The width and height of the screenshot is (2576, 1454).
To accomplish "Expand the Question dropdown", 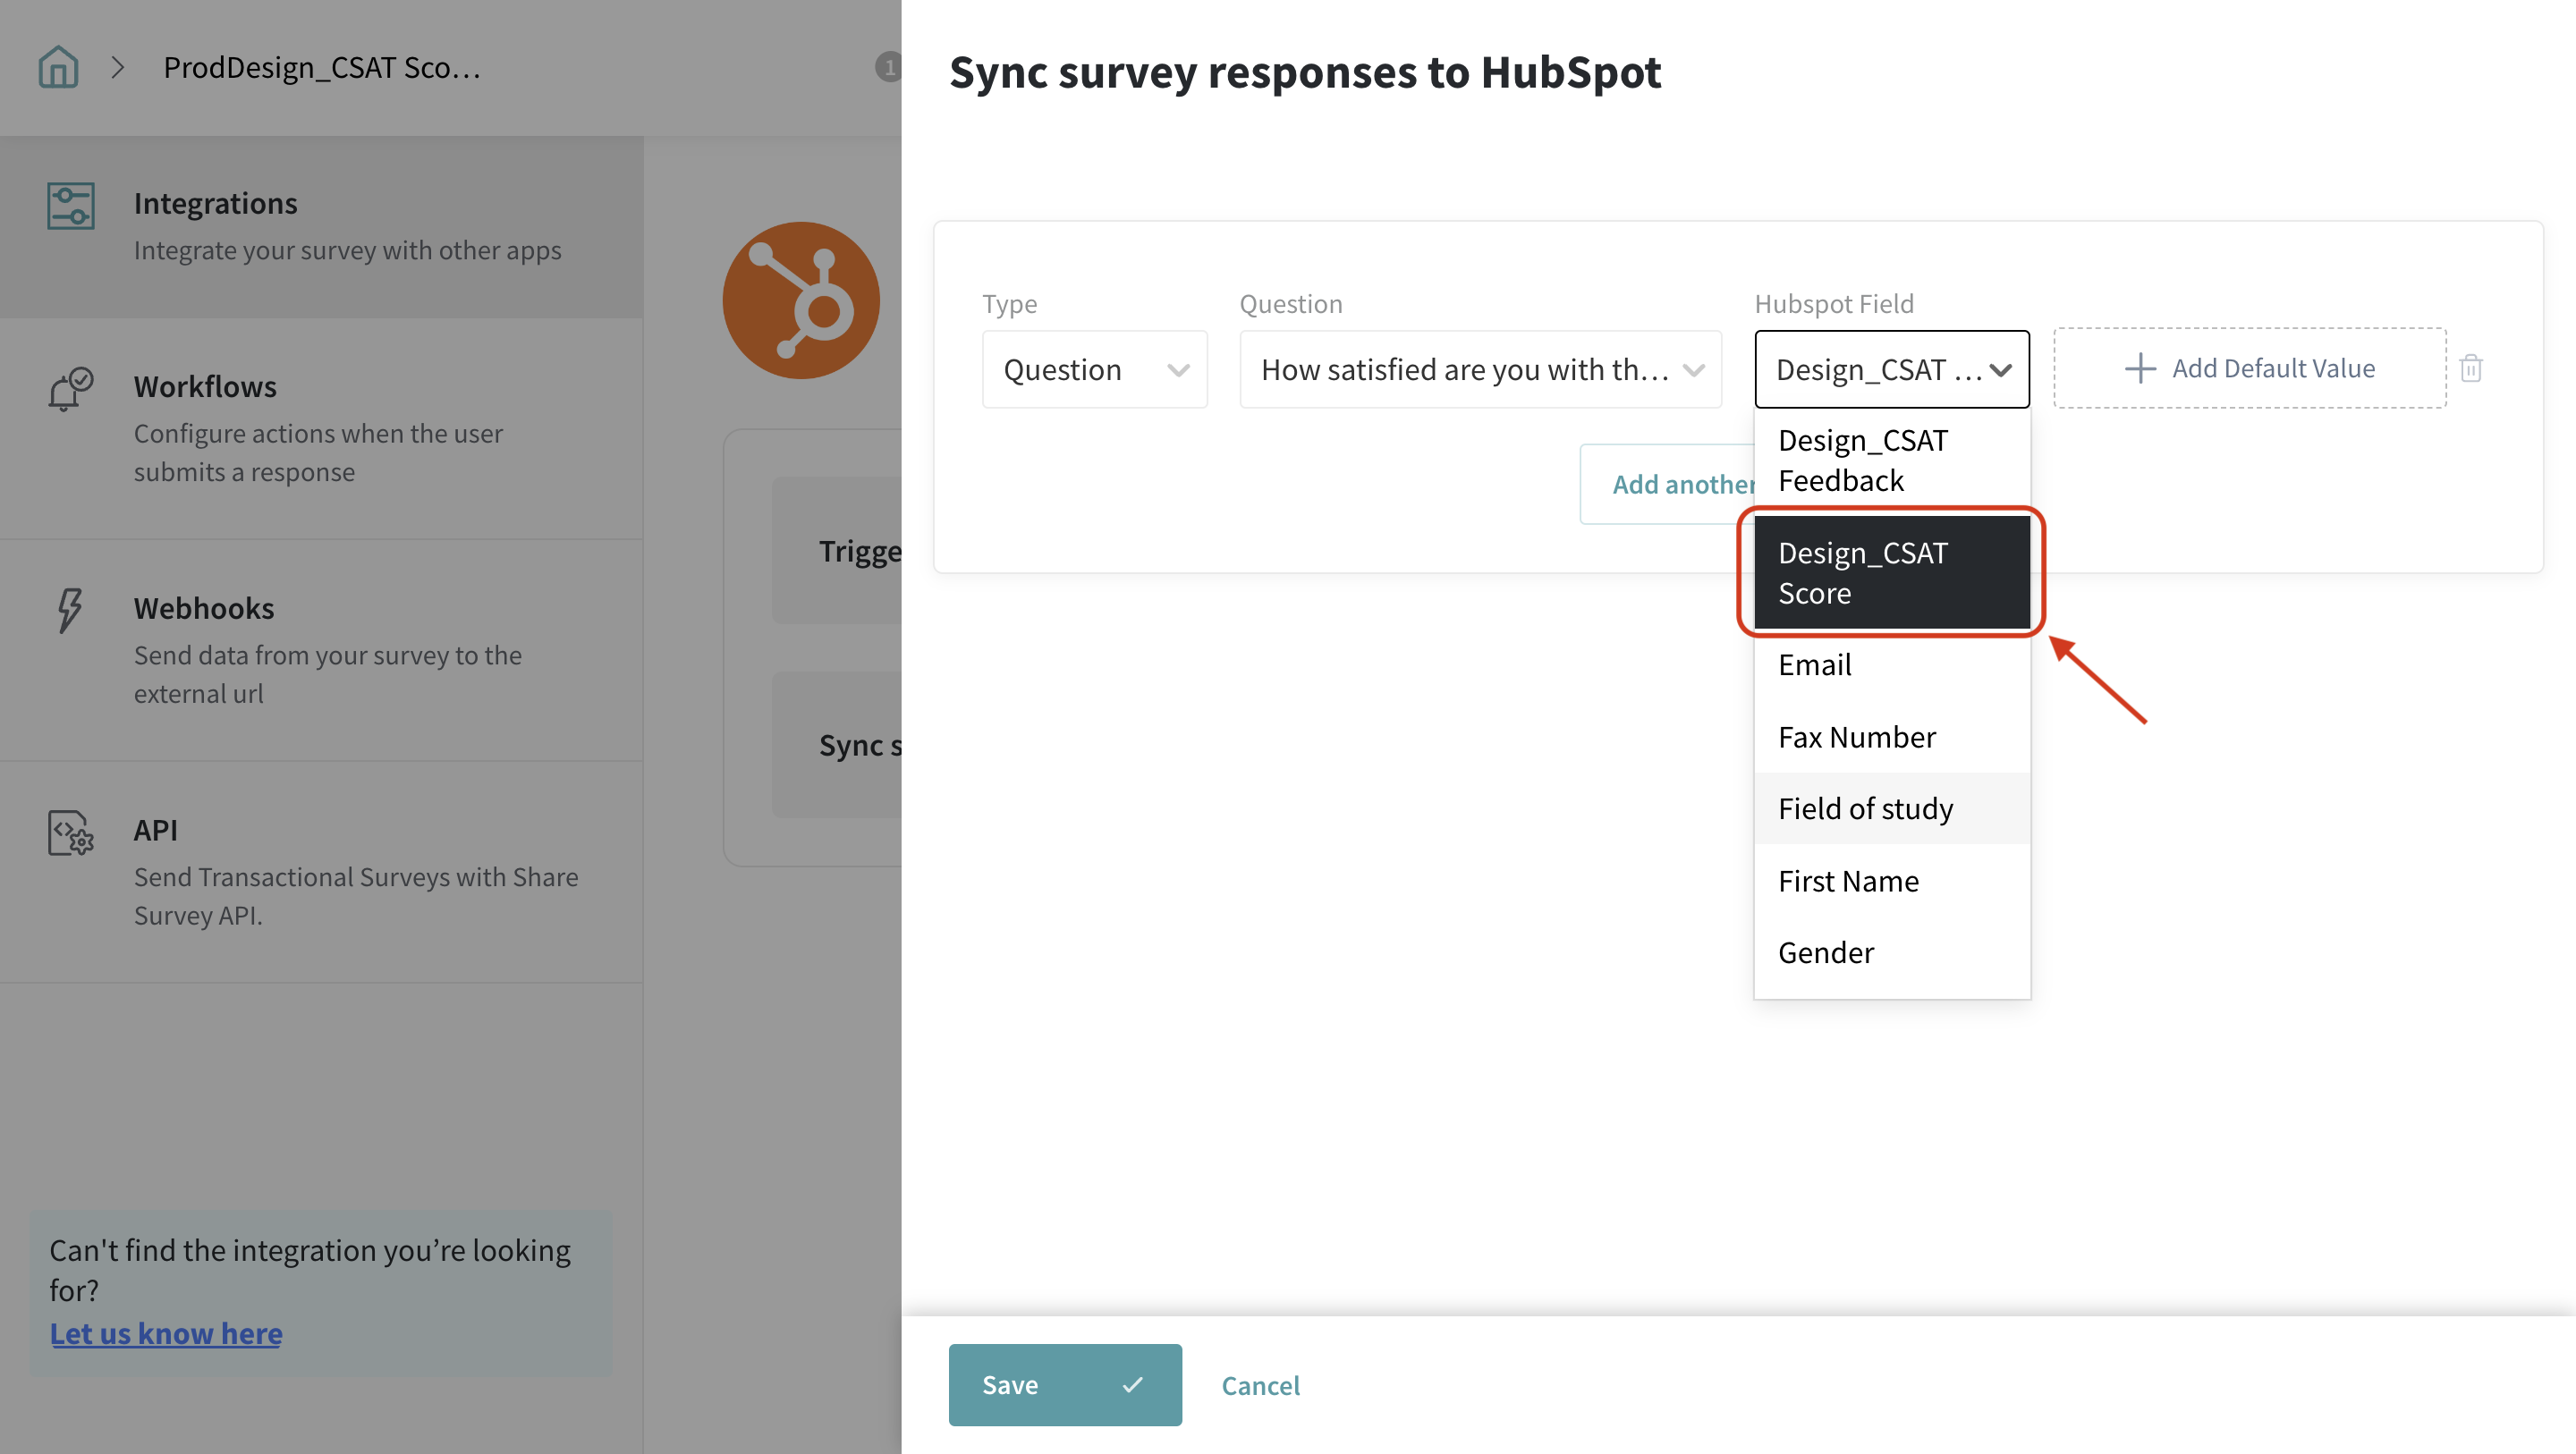I will [x=1480, y=369].
